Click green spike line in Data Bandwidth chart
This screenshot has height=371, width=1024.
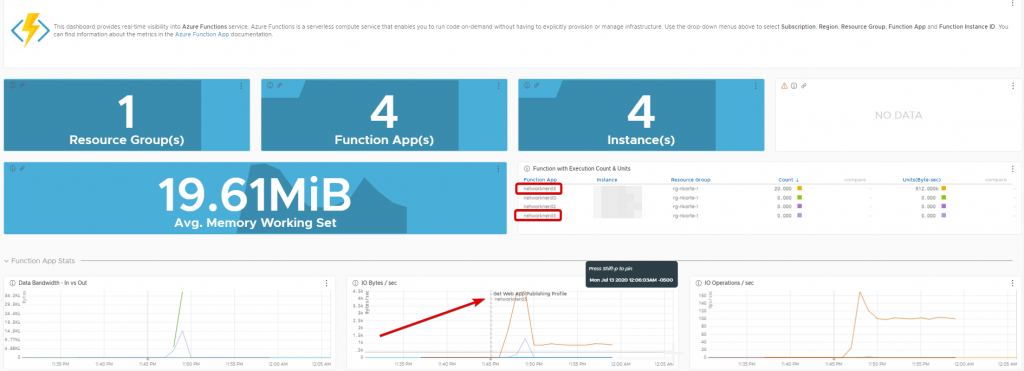178,319
